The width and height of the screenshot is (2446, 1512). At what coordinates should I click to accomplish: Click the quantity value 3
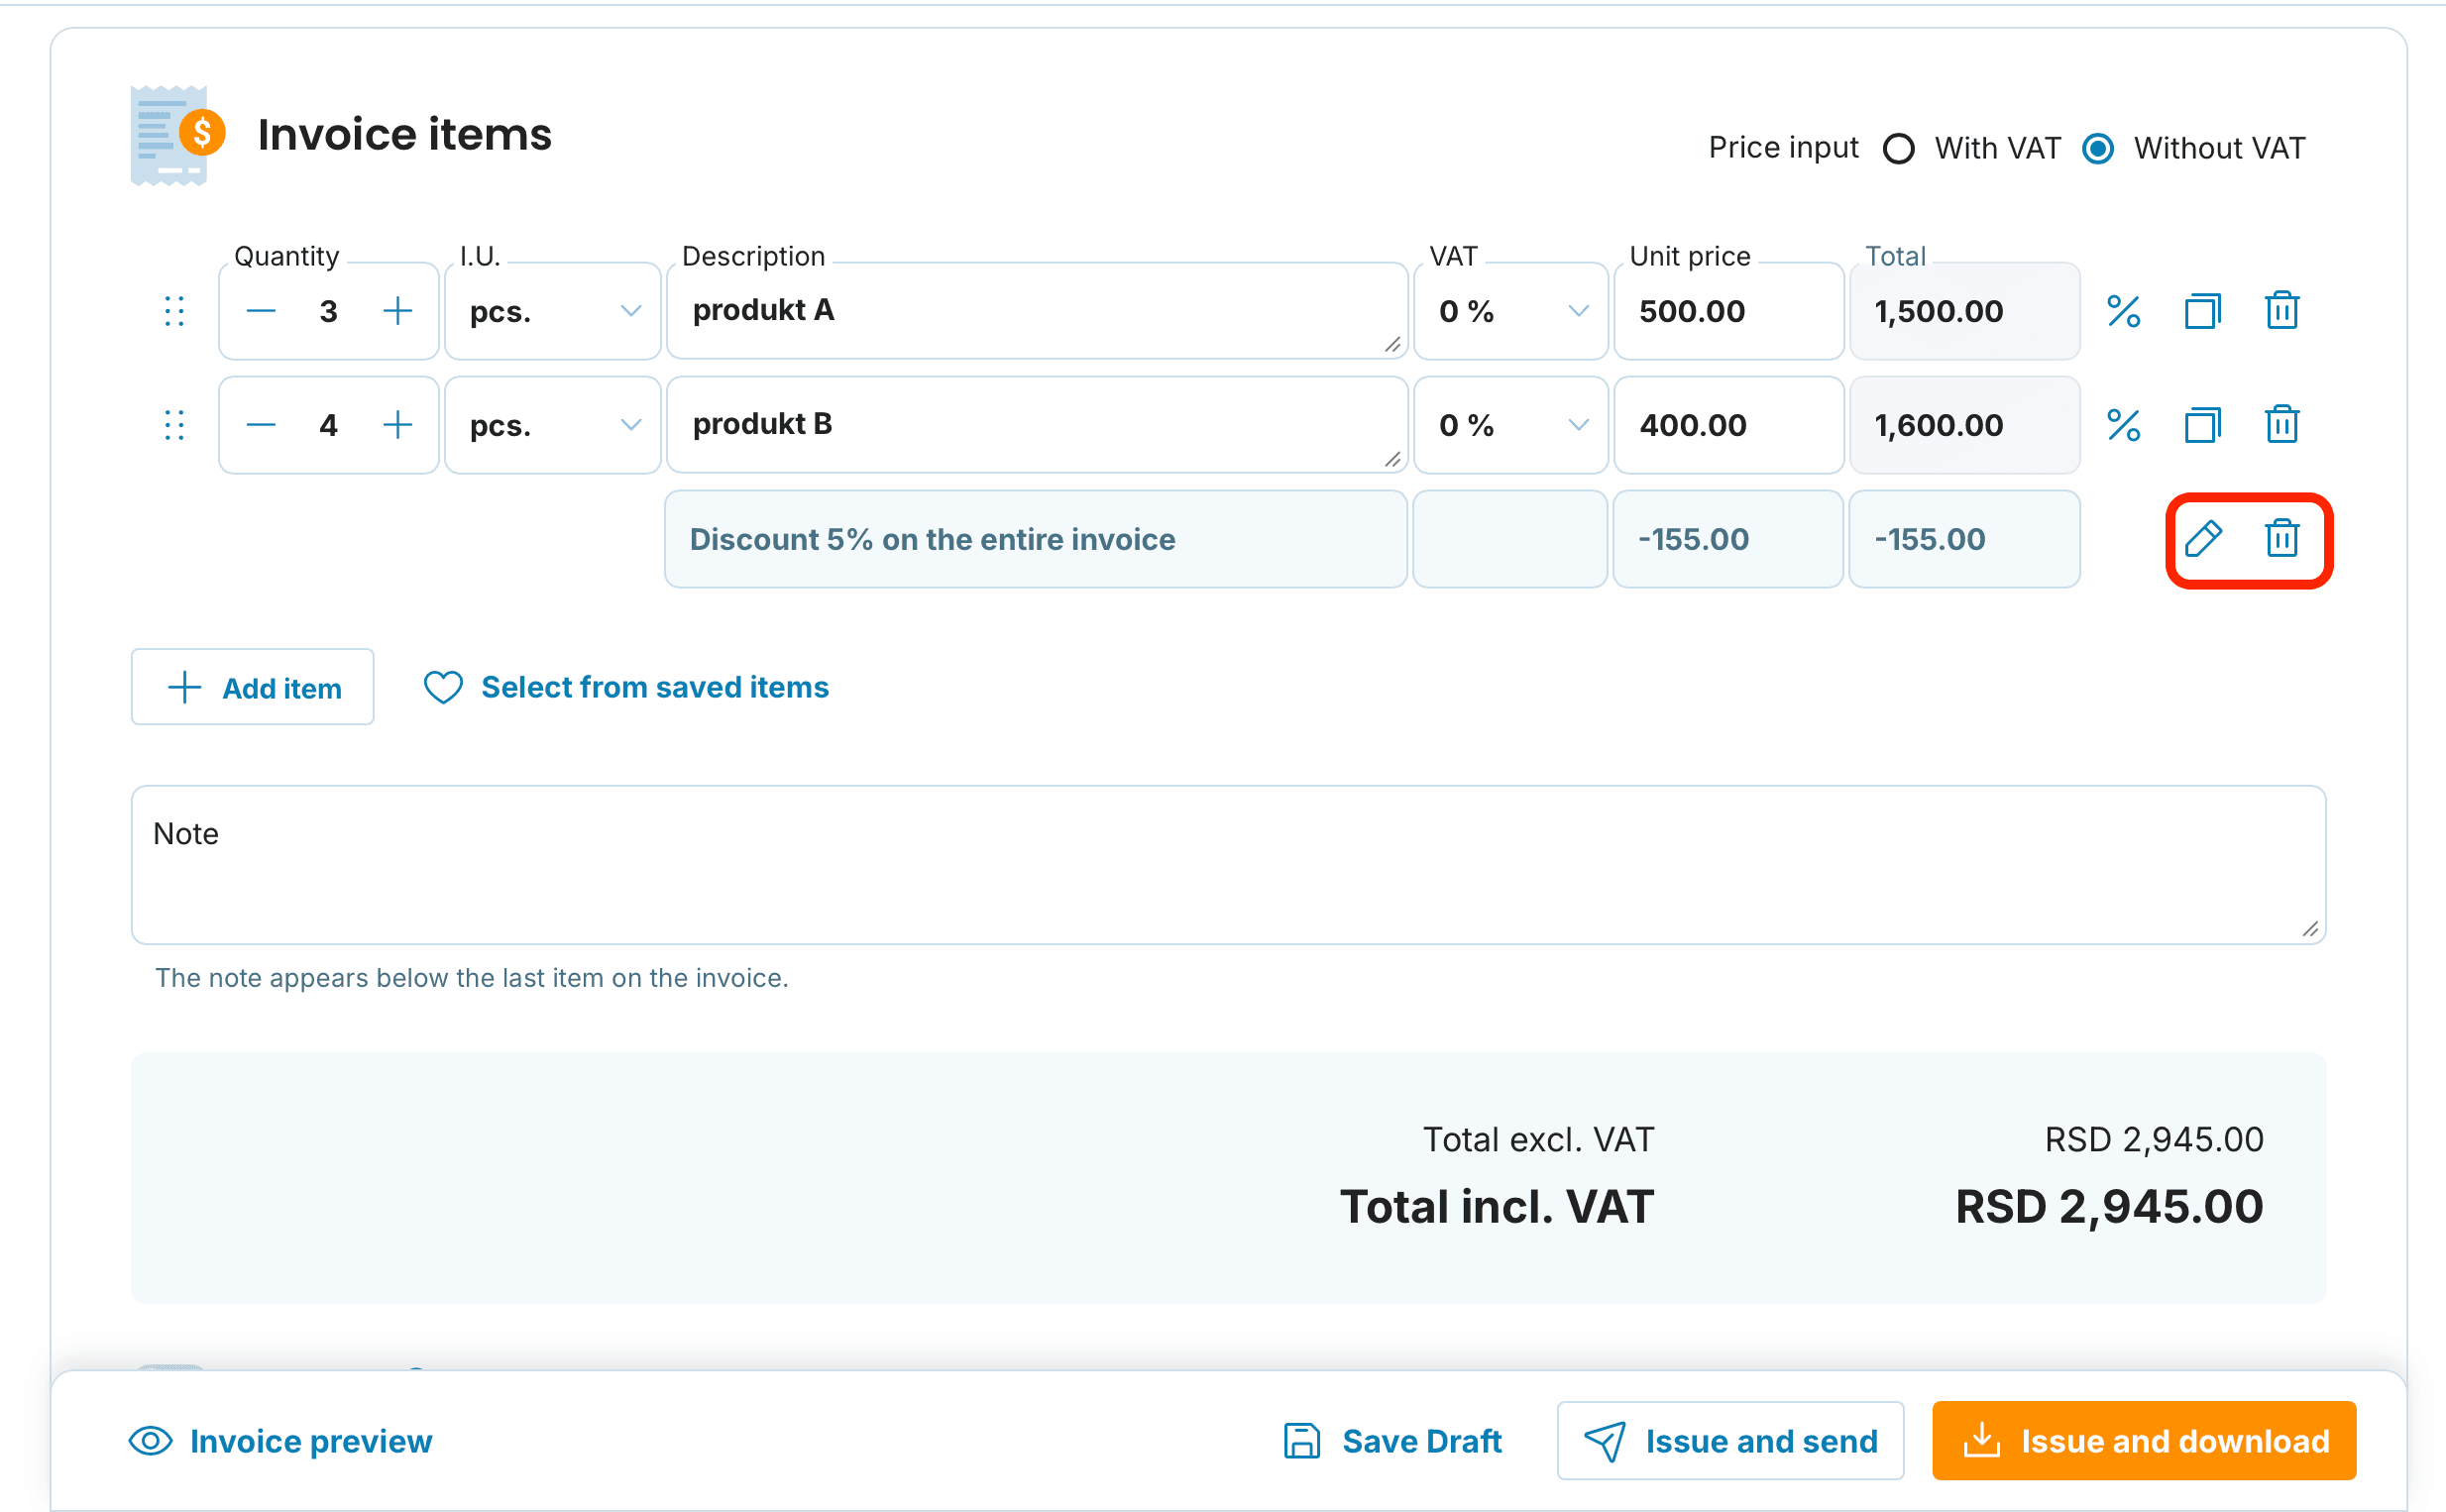click(x=328, y=311)
